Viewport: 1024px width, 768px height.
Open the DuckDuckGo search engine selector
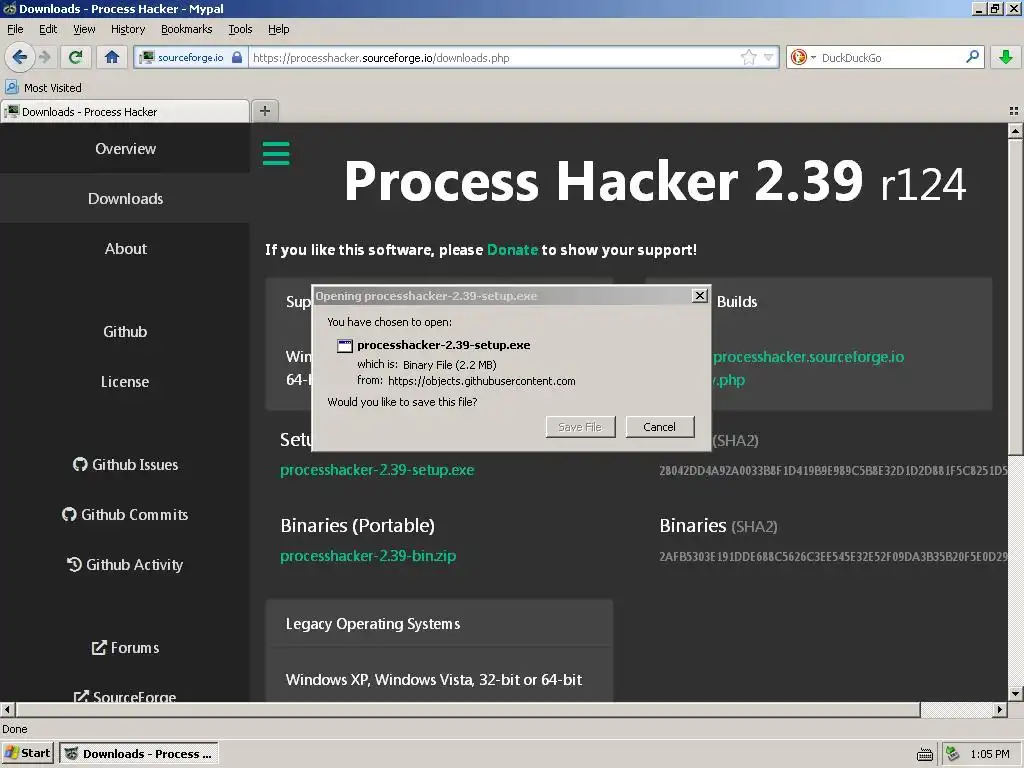[803, 57]
